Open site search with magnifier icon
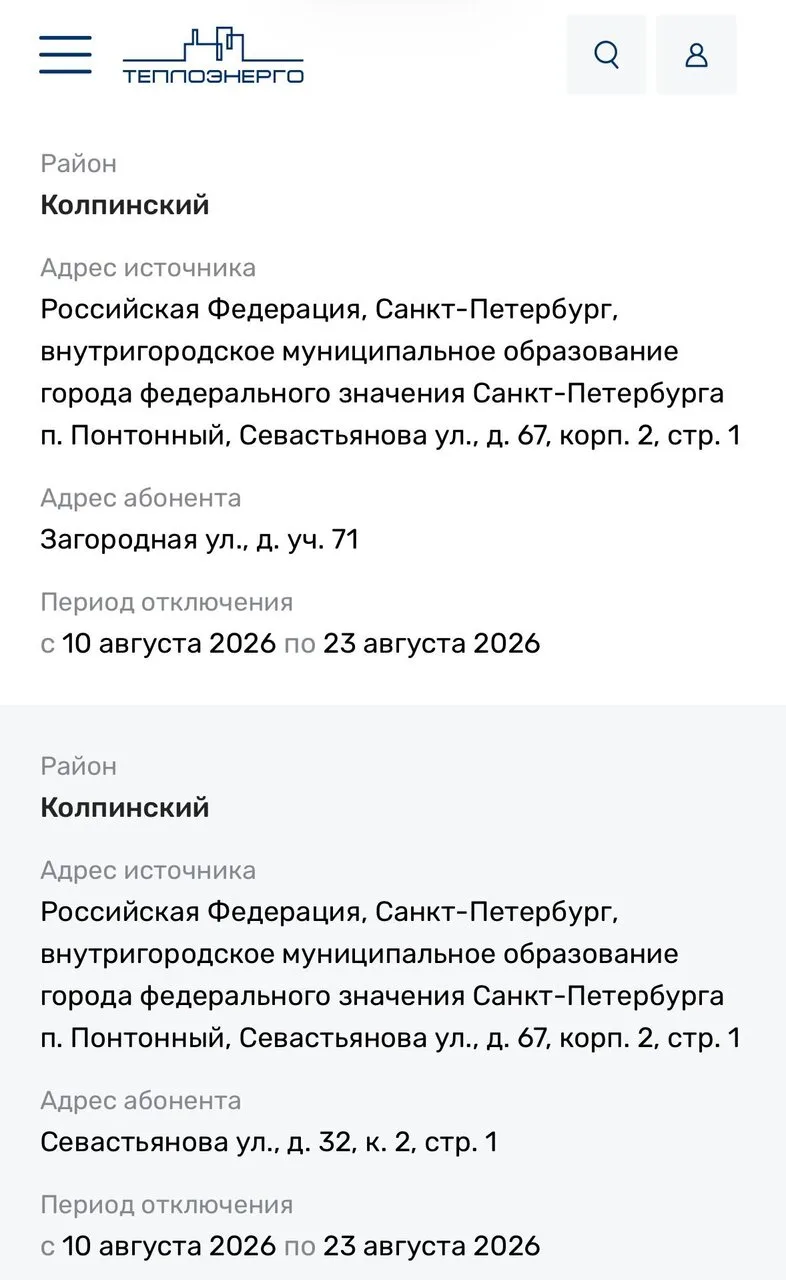The image size is (786, 1280). point(606,55)
